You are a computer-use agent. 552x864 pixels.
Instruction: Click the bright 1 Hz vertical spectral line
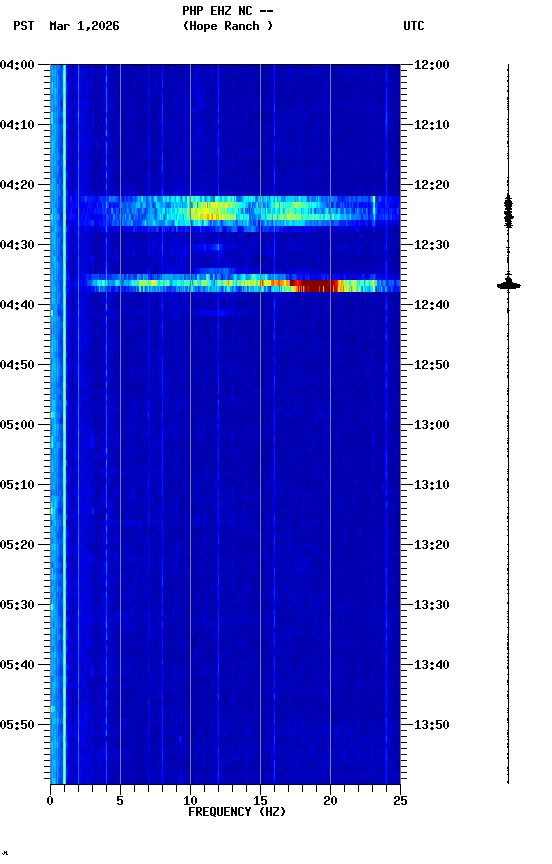coord(64,424)
